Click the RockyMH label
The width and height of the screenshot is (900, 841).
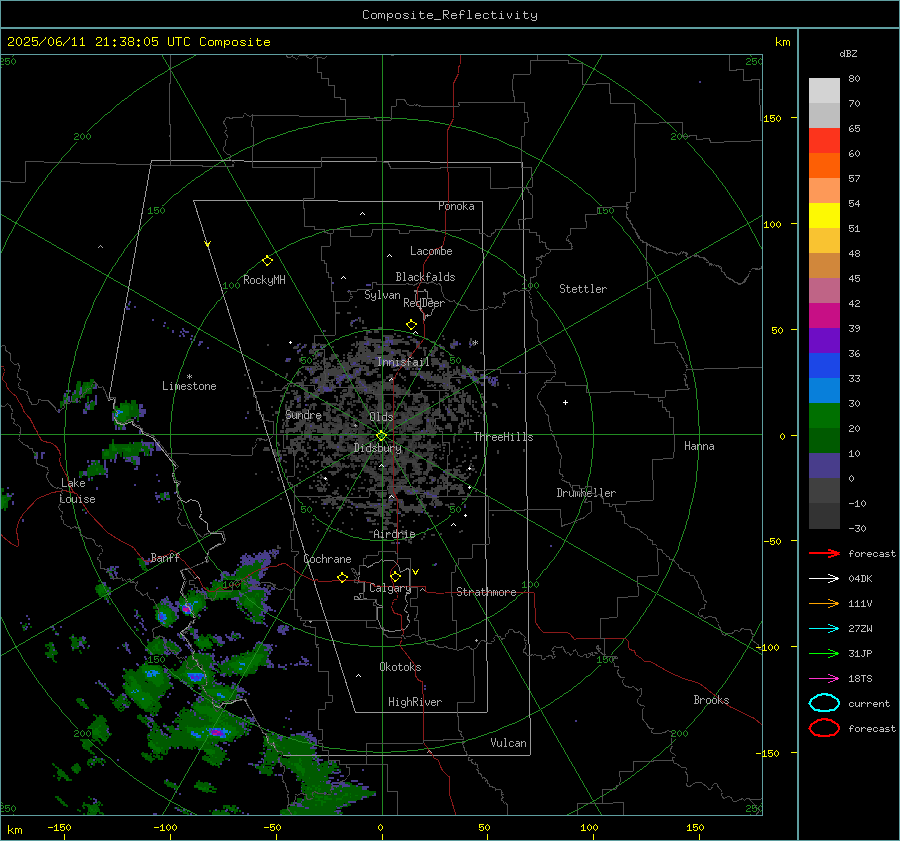[x=264, y=280]
